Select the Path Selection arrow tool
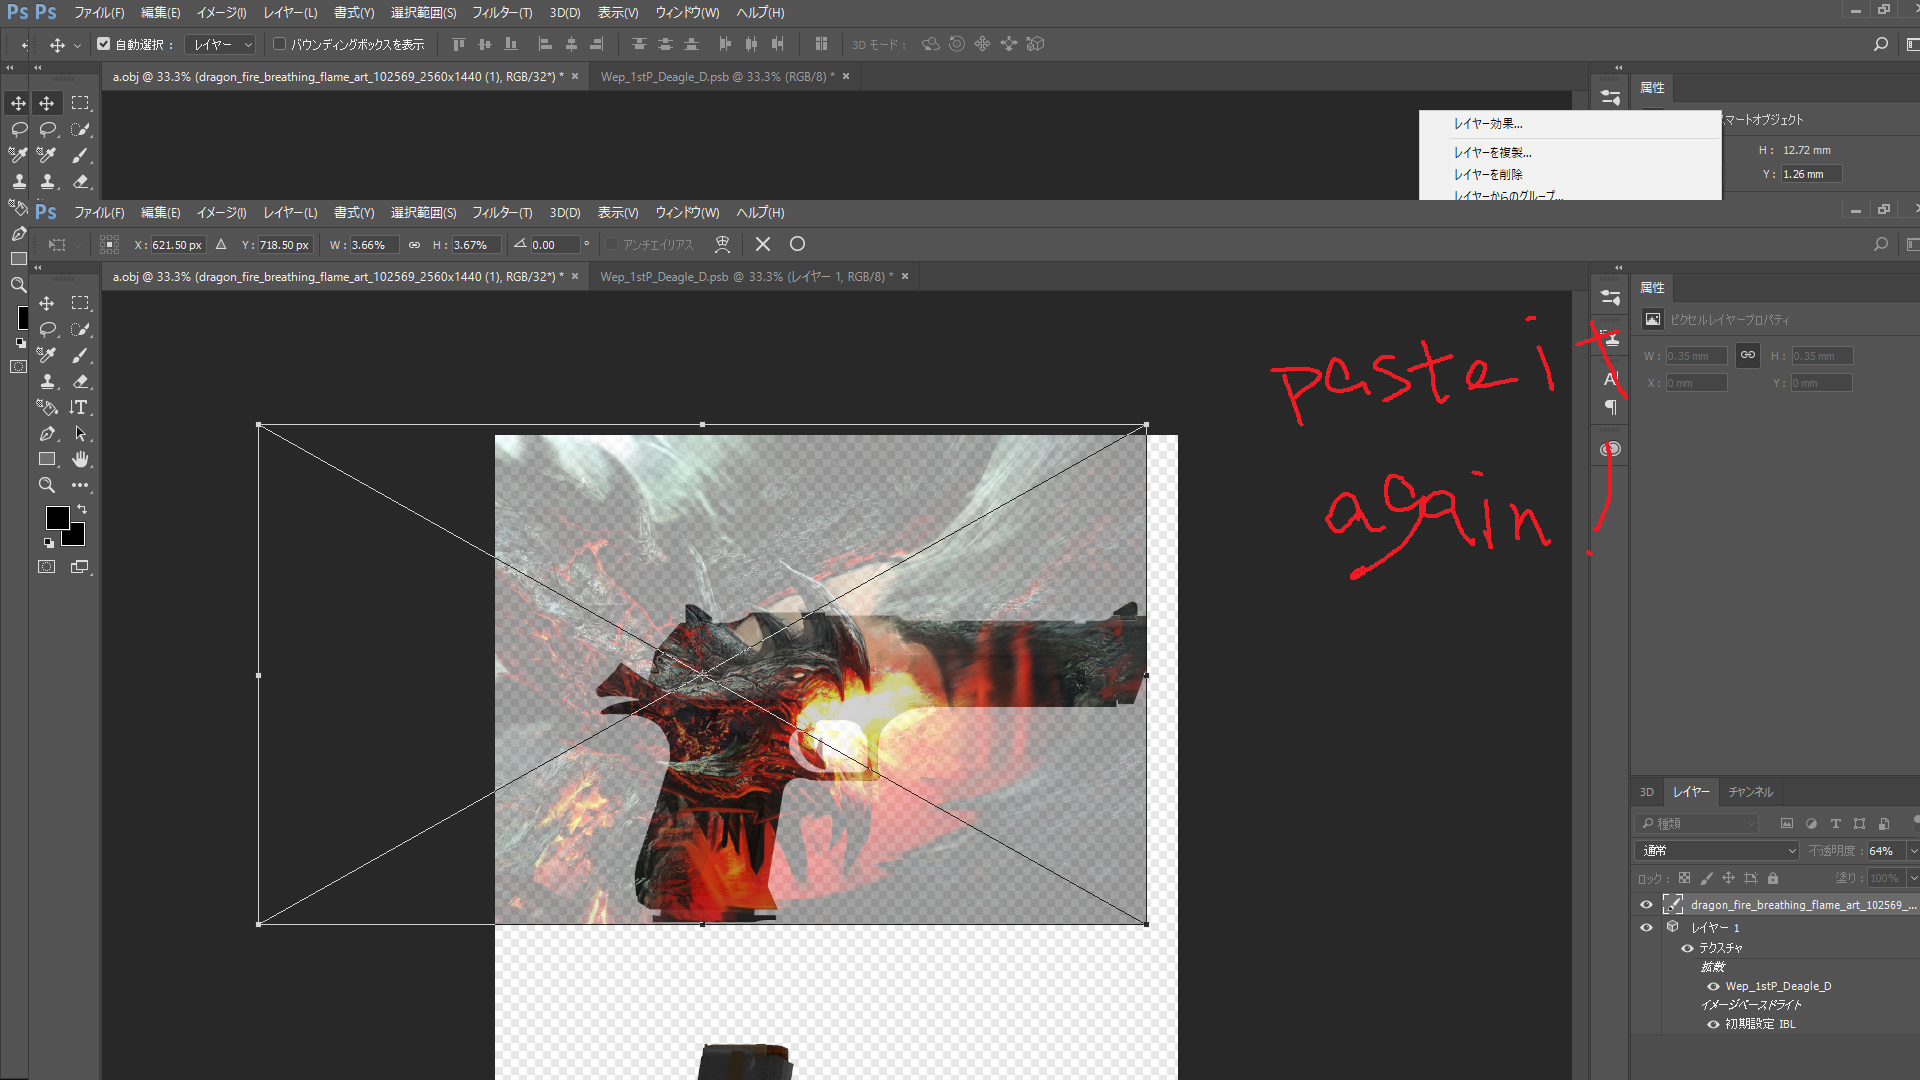 [x=80, y=433]
